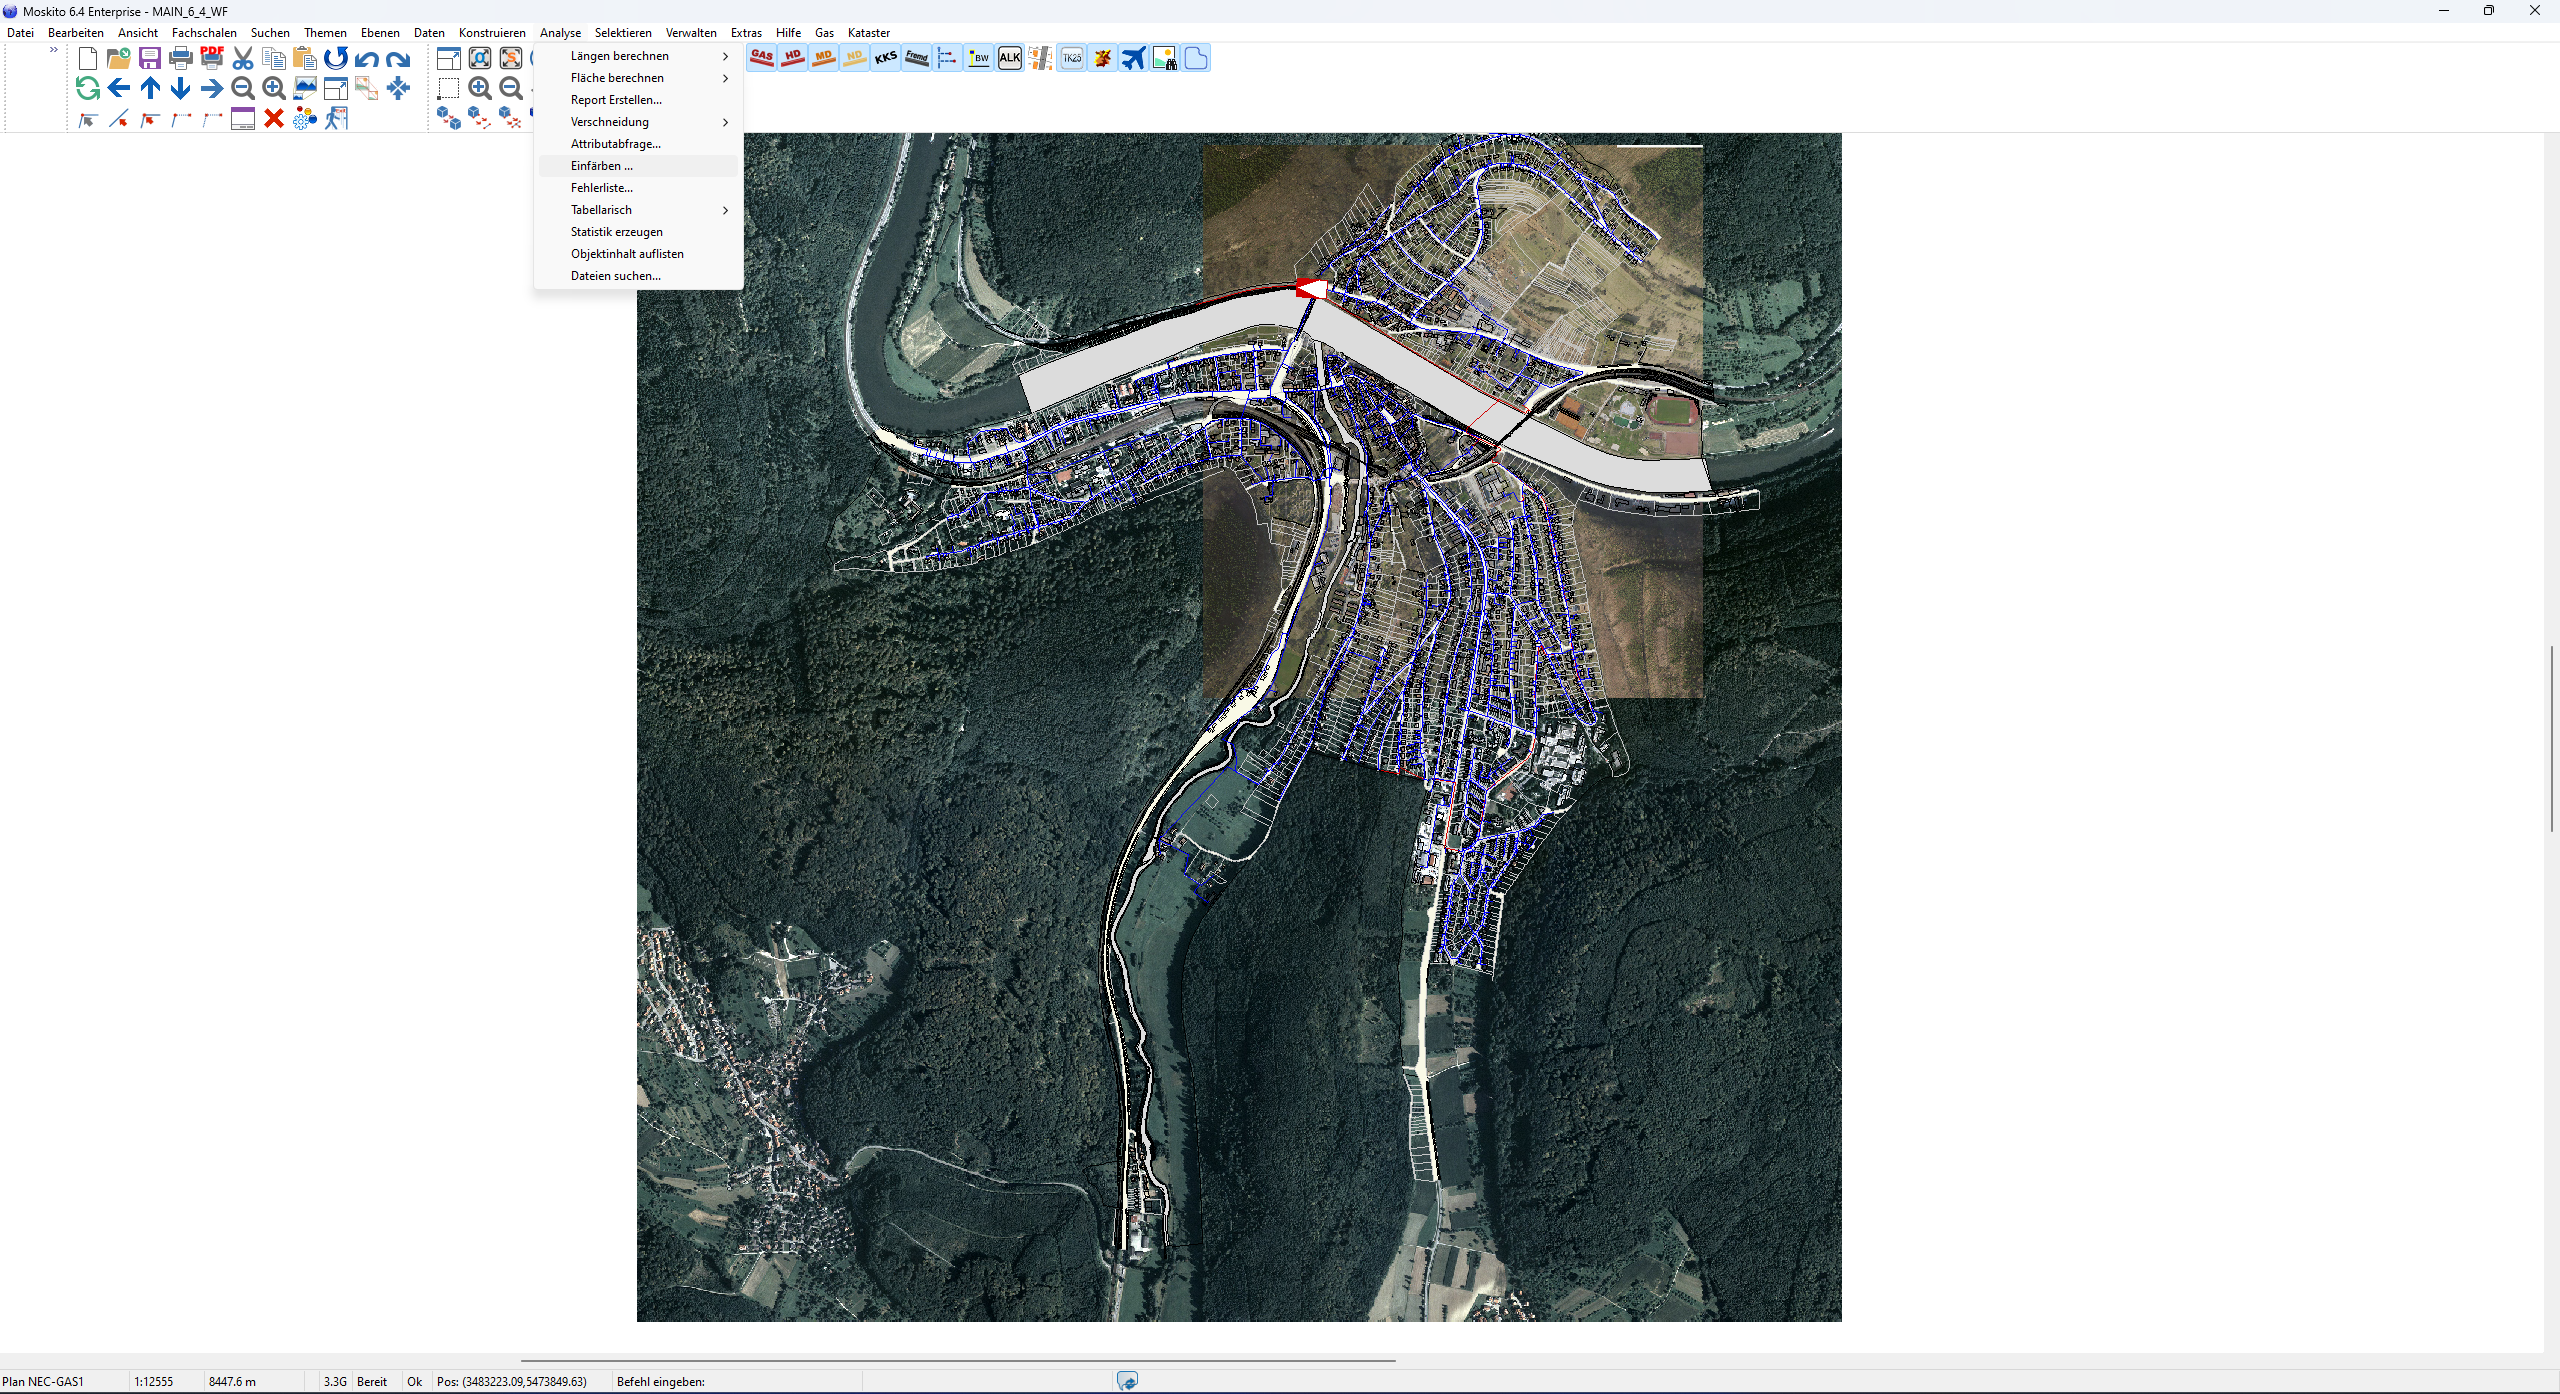2560x1394 pixels.
Task: Expand the Verschneidung submenu
Action: tap(638, 122)
